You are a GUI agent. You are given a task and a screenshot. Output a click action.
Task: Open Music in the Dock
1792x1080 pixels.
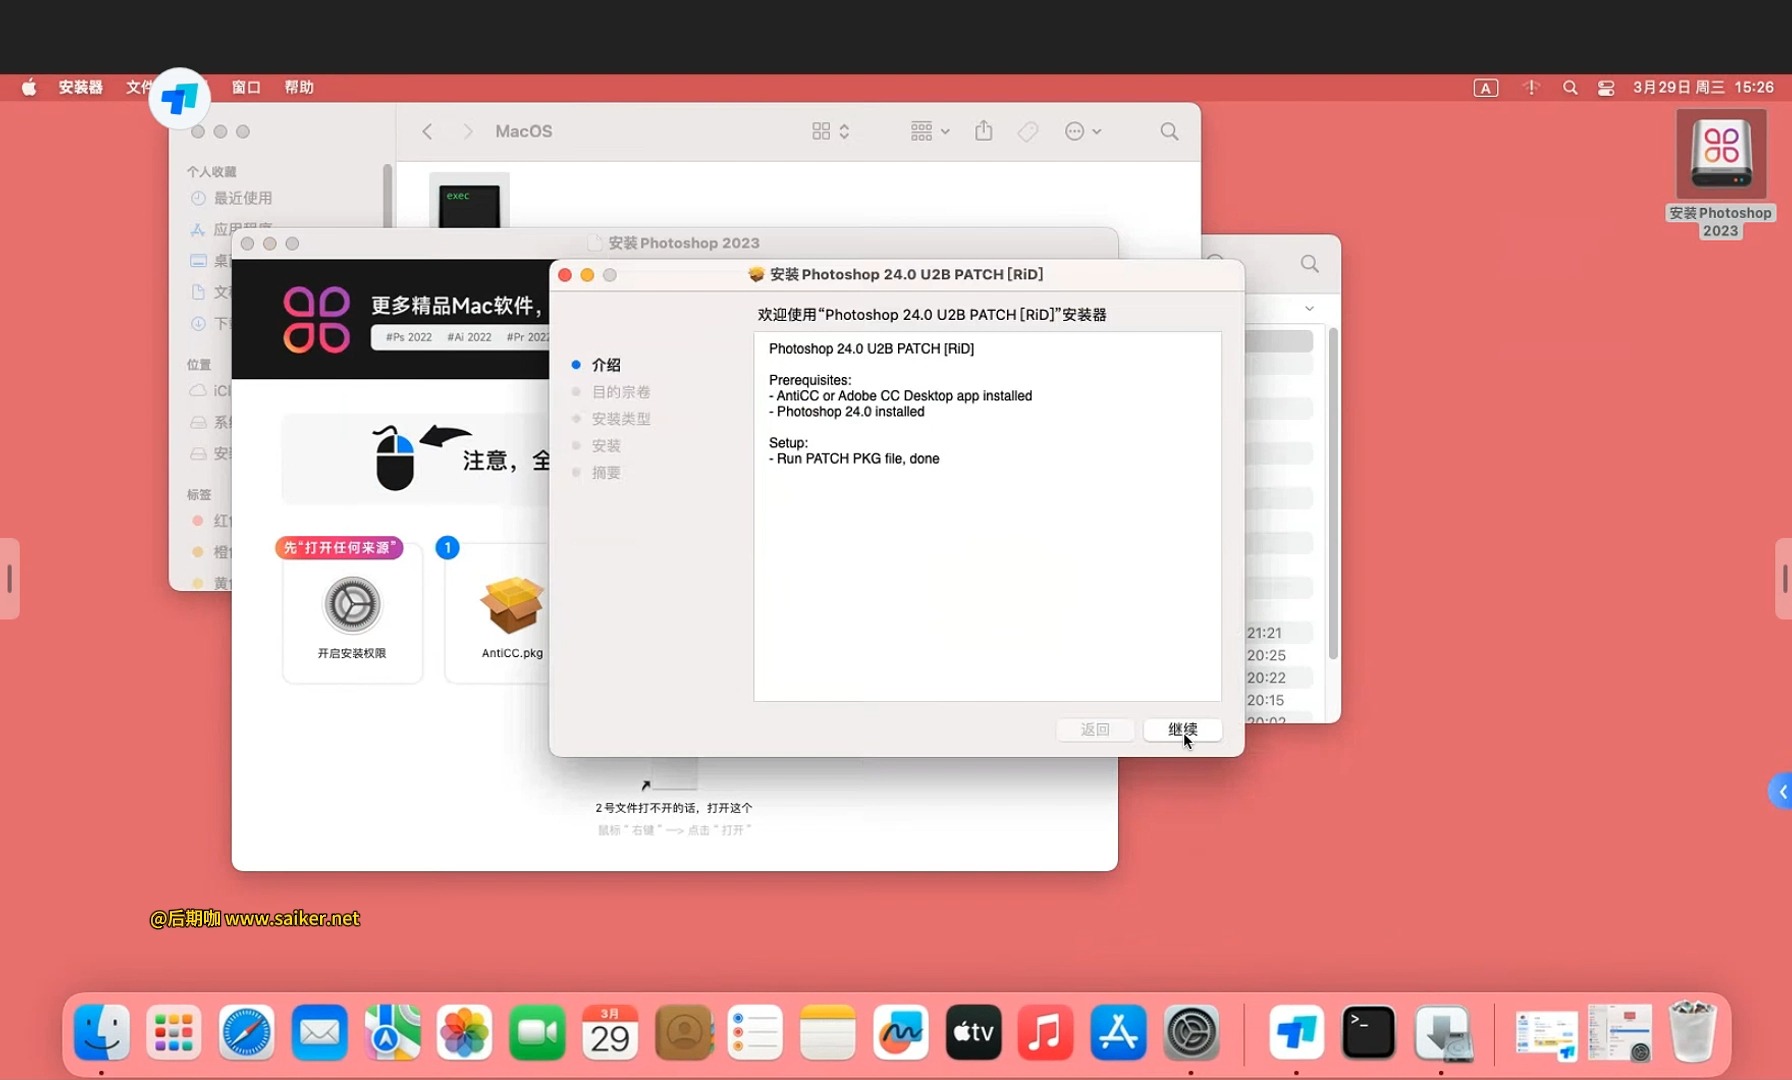pyautogui.click(x=1045, y=1033)
